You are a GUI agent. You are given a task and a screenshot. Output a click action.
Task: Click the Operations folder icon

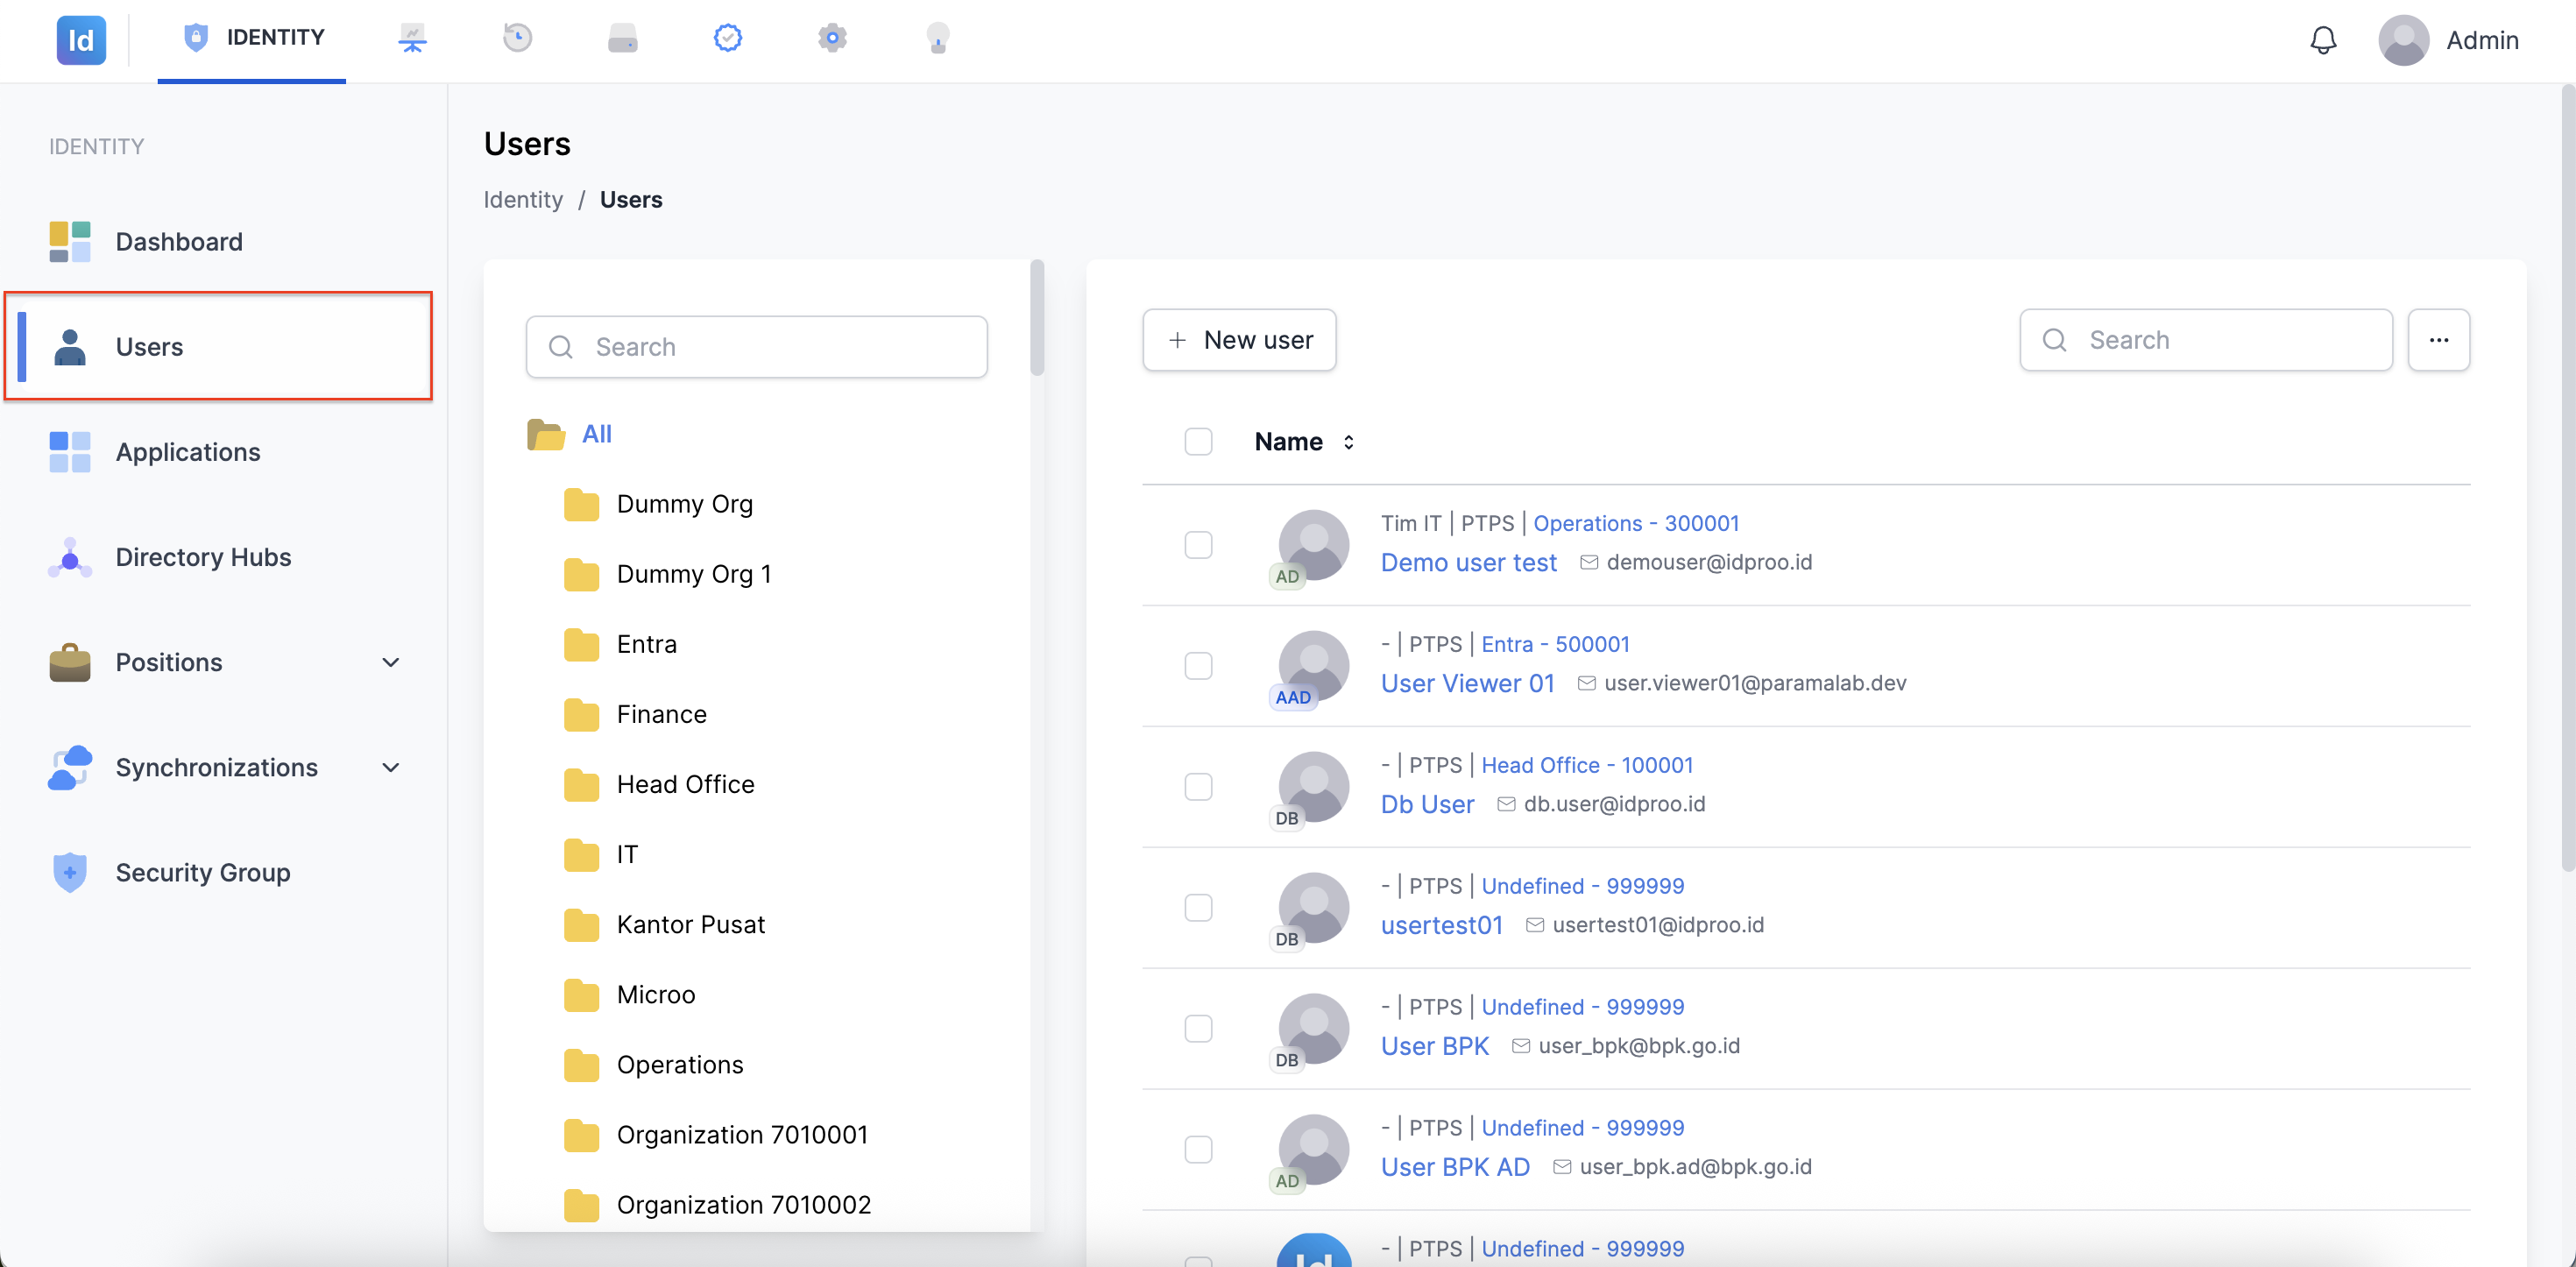click(x=581, y=1065)
